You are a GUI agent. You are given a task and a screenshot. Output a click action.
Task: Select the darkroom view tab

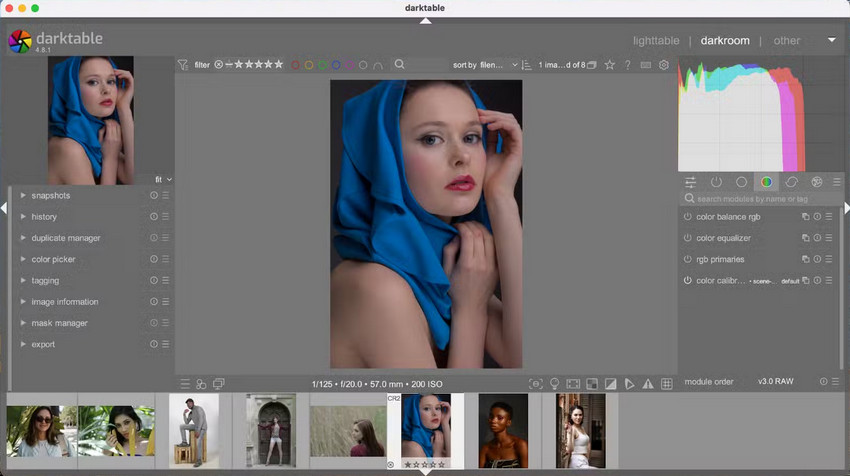pos(725,41)
